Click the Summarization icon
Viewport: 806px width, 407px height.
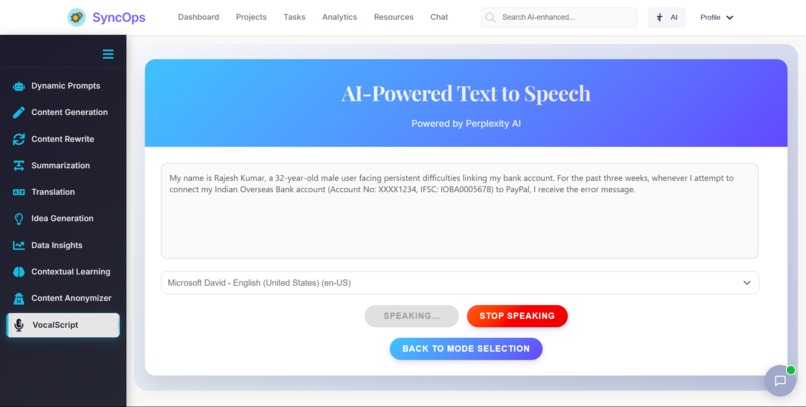pyautogui.click(x=19, y=165)
